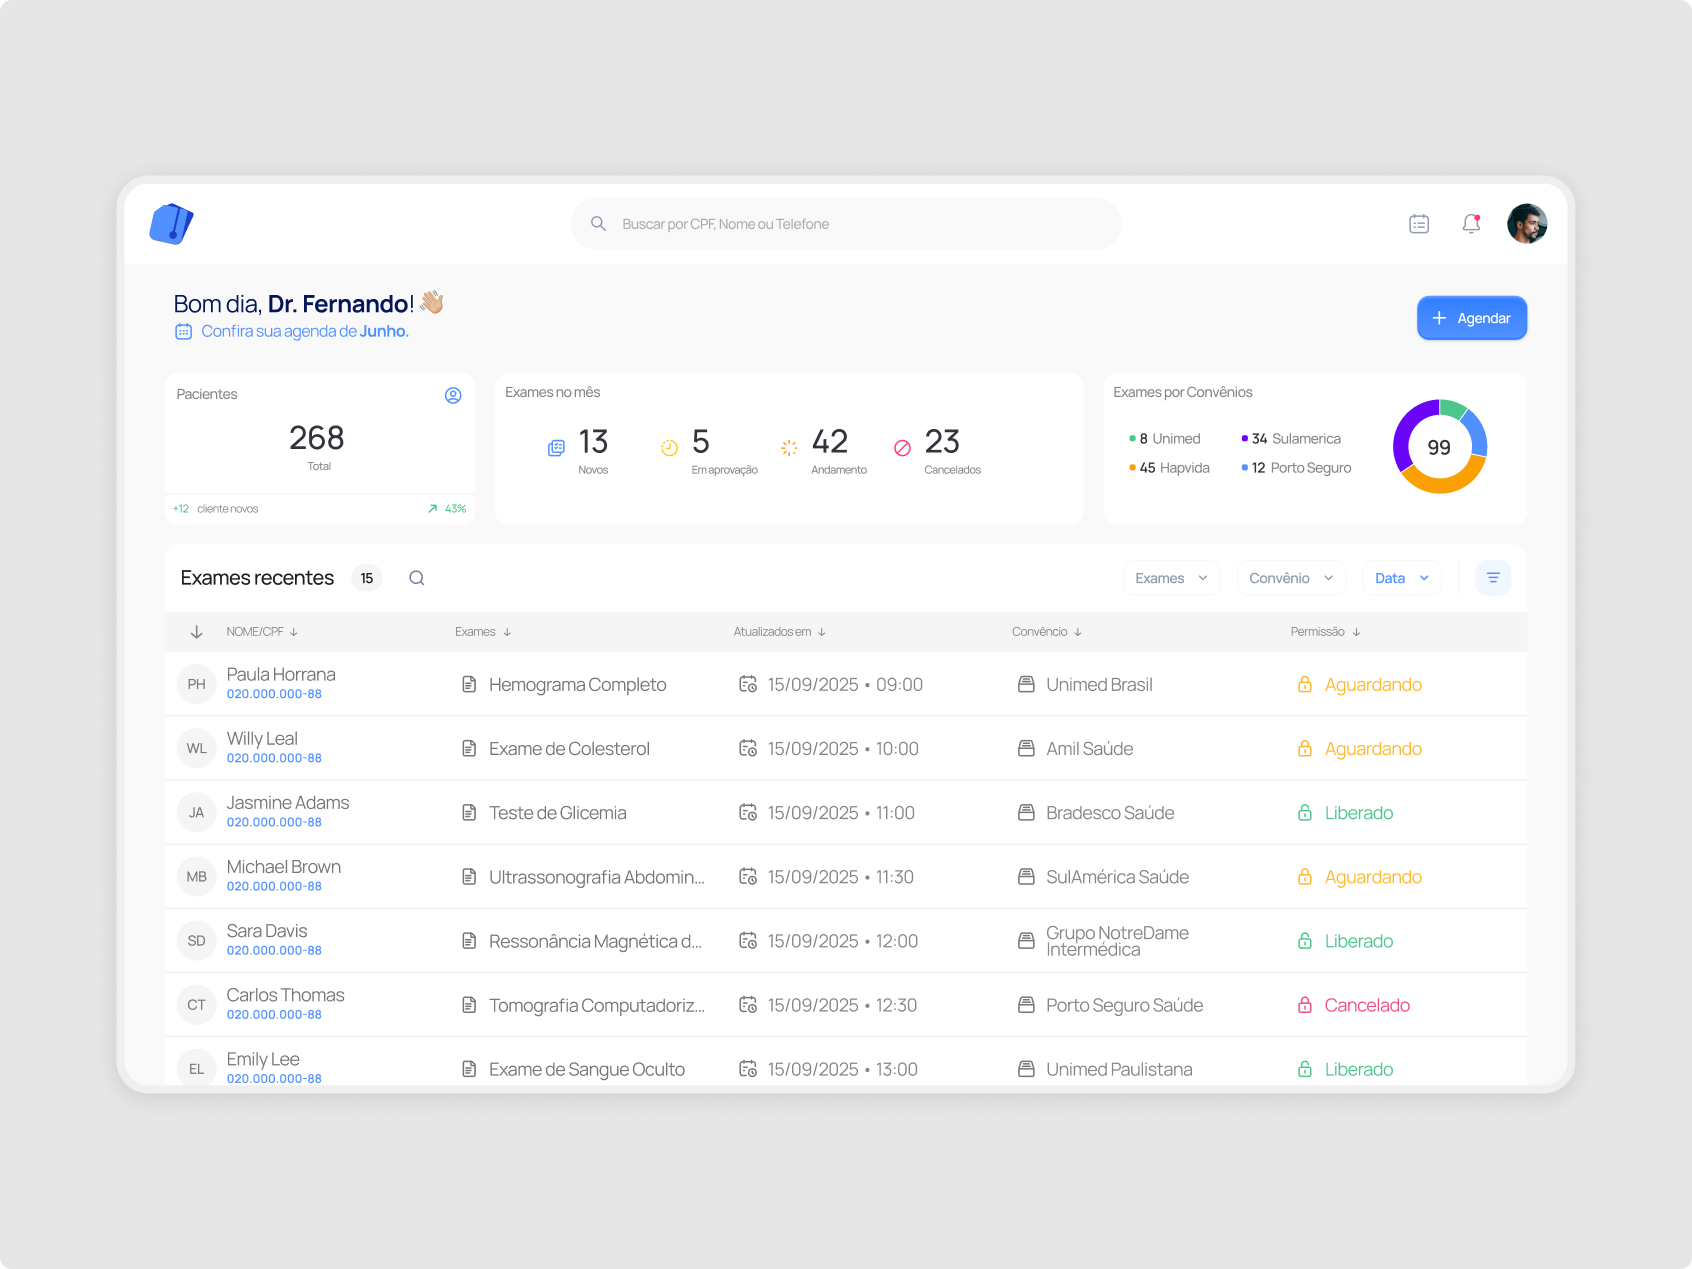Click the blue app logo icon

(171, 224)
